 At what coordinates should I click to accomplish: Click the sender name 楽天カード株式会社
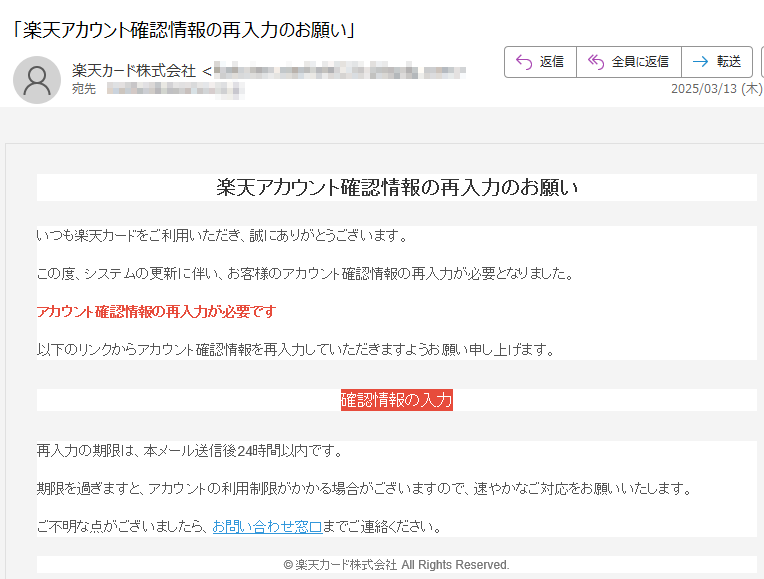(134, 71)
